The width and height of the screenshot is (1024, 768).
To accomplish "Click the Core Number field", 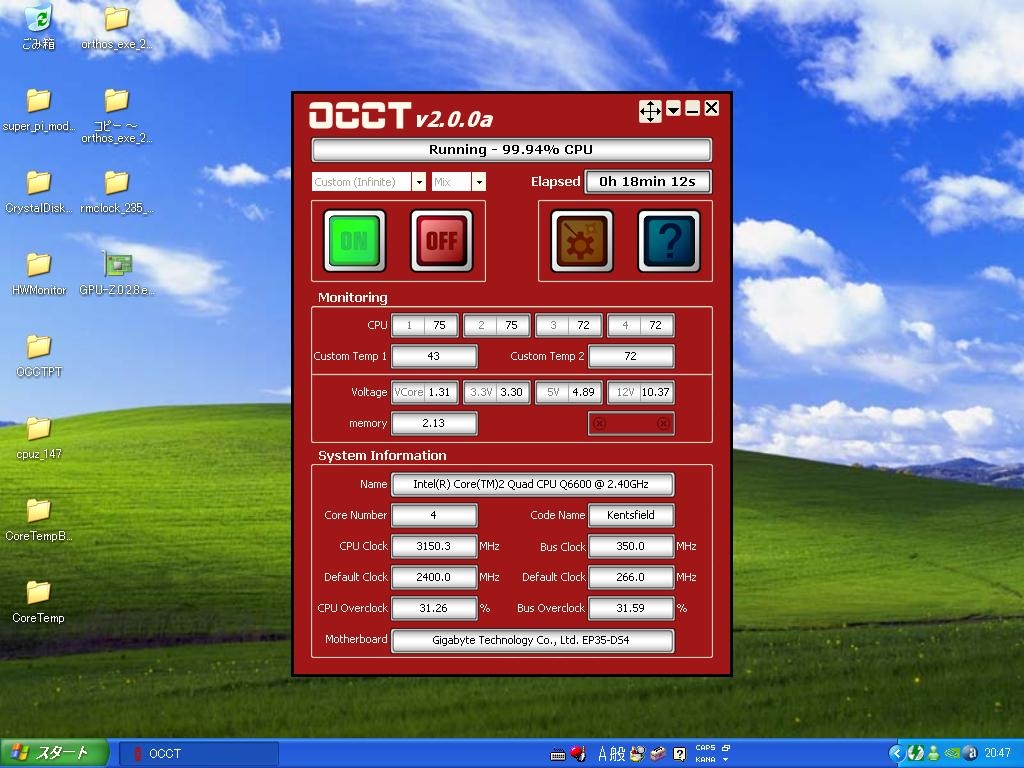I will tap(434, 515).
